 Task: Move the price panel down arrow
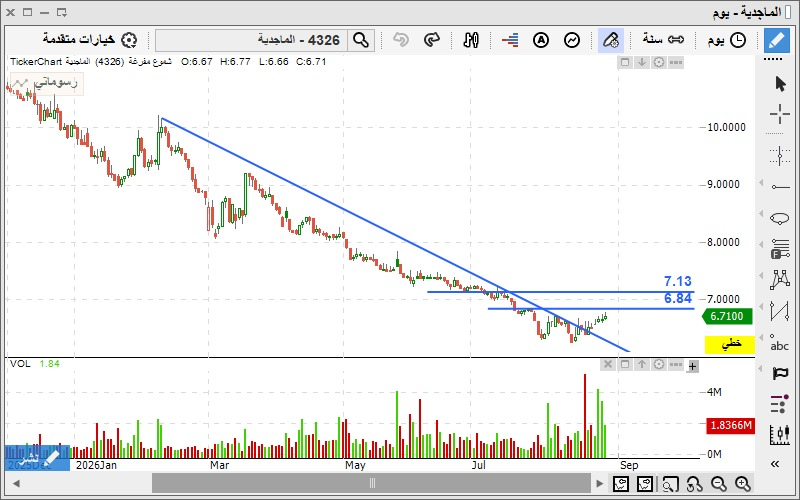click(642, 62)
